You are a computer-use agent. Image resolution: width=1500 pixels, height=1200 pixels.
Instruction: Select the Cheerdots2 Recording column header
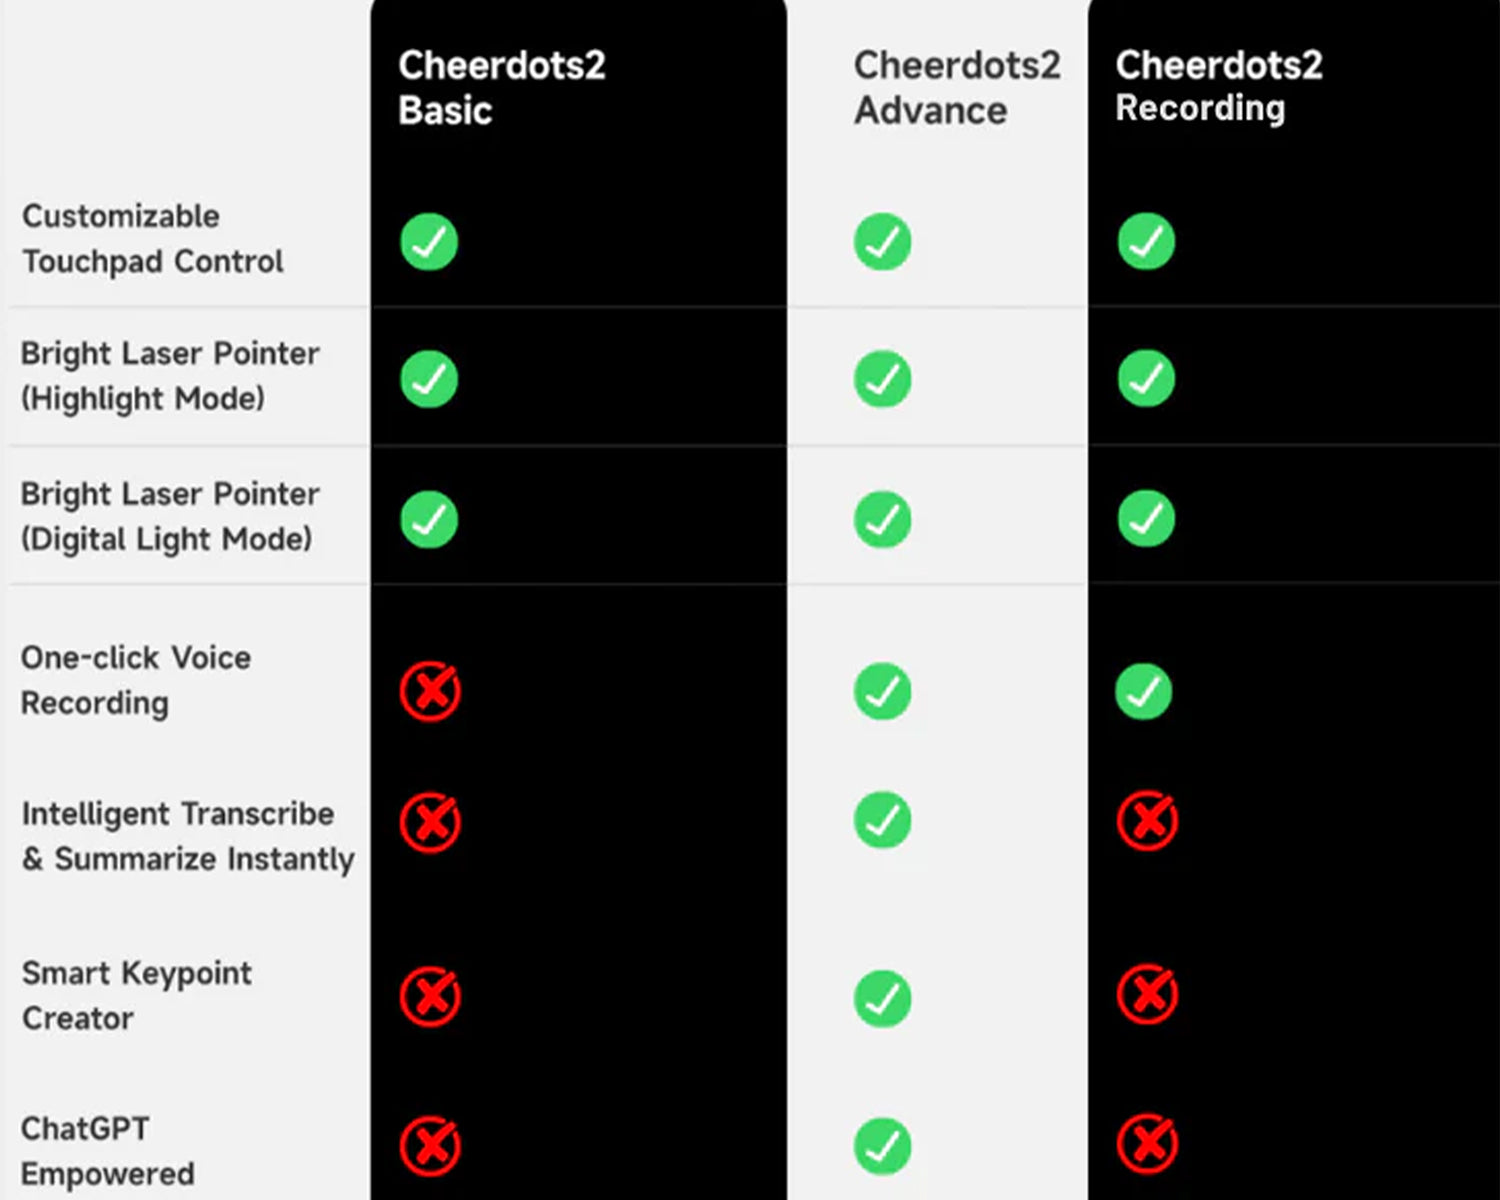point(1219,87)
